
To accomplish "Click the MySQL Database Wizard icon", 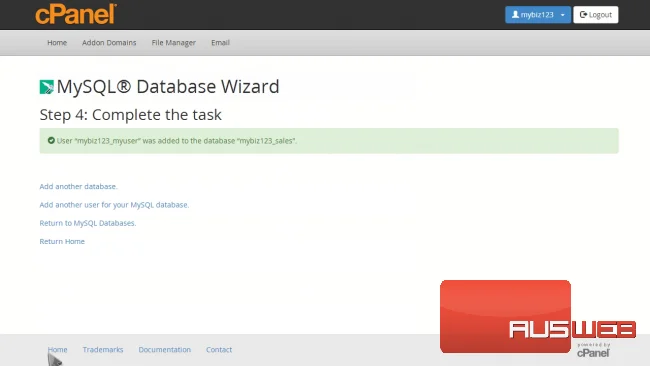I will 46,87.
